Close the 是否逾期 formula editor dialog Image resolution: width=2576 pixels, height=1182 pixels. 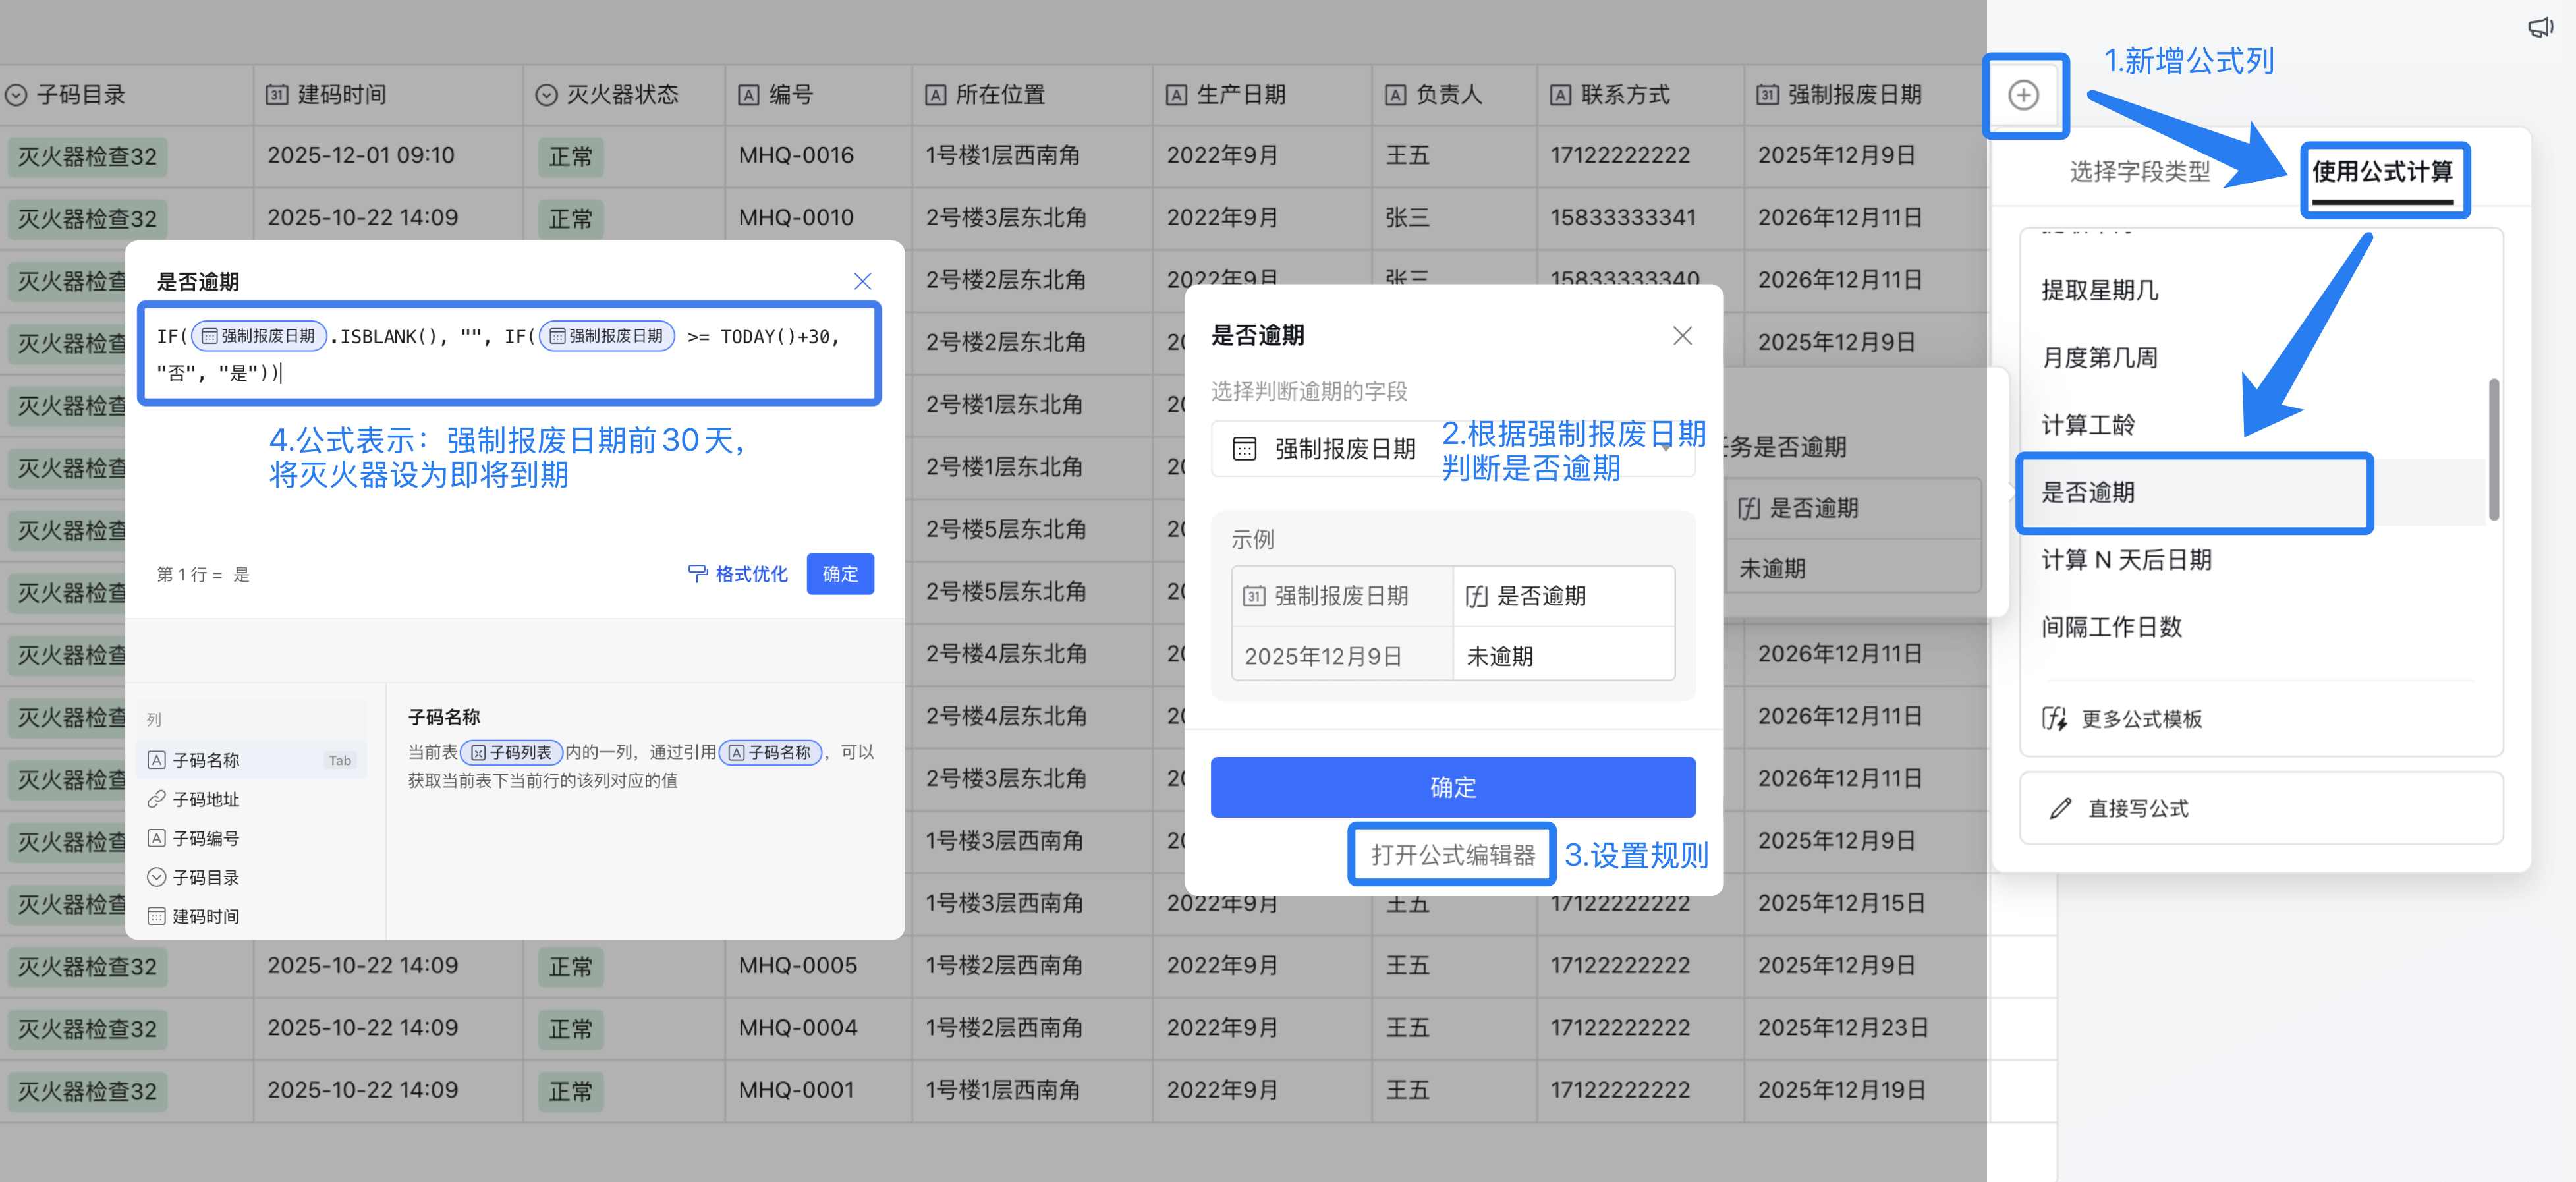pos(862,281)
